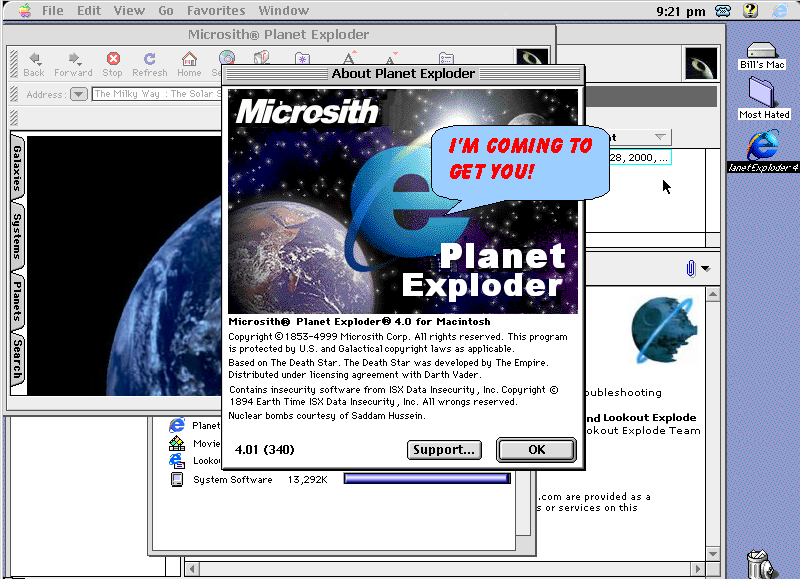The image size is (800, 579).
Task: Switch to the Search side tab
Action: tap(17, 359)
